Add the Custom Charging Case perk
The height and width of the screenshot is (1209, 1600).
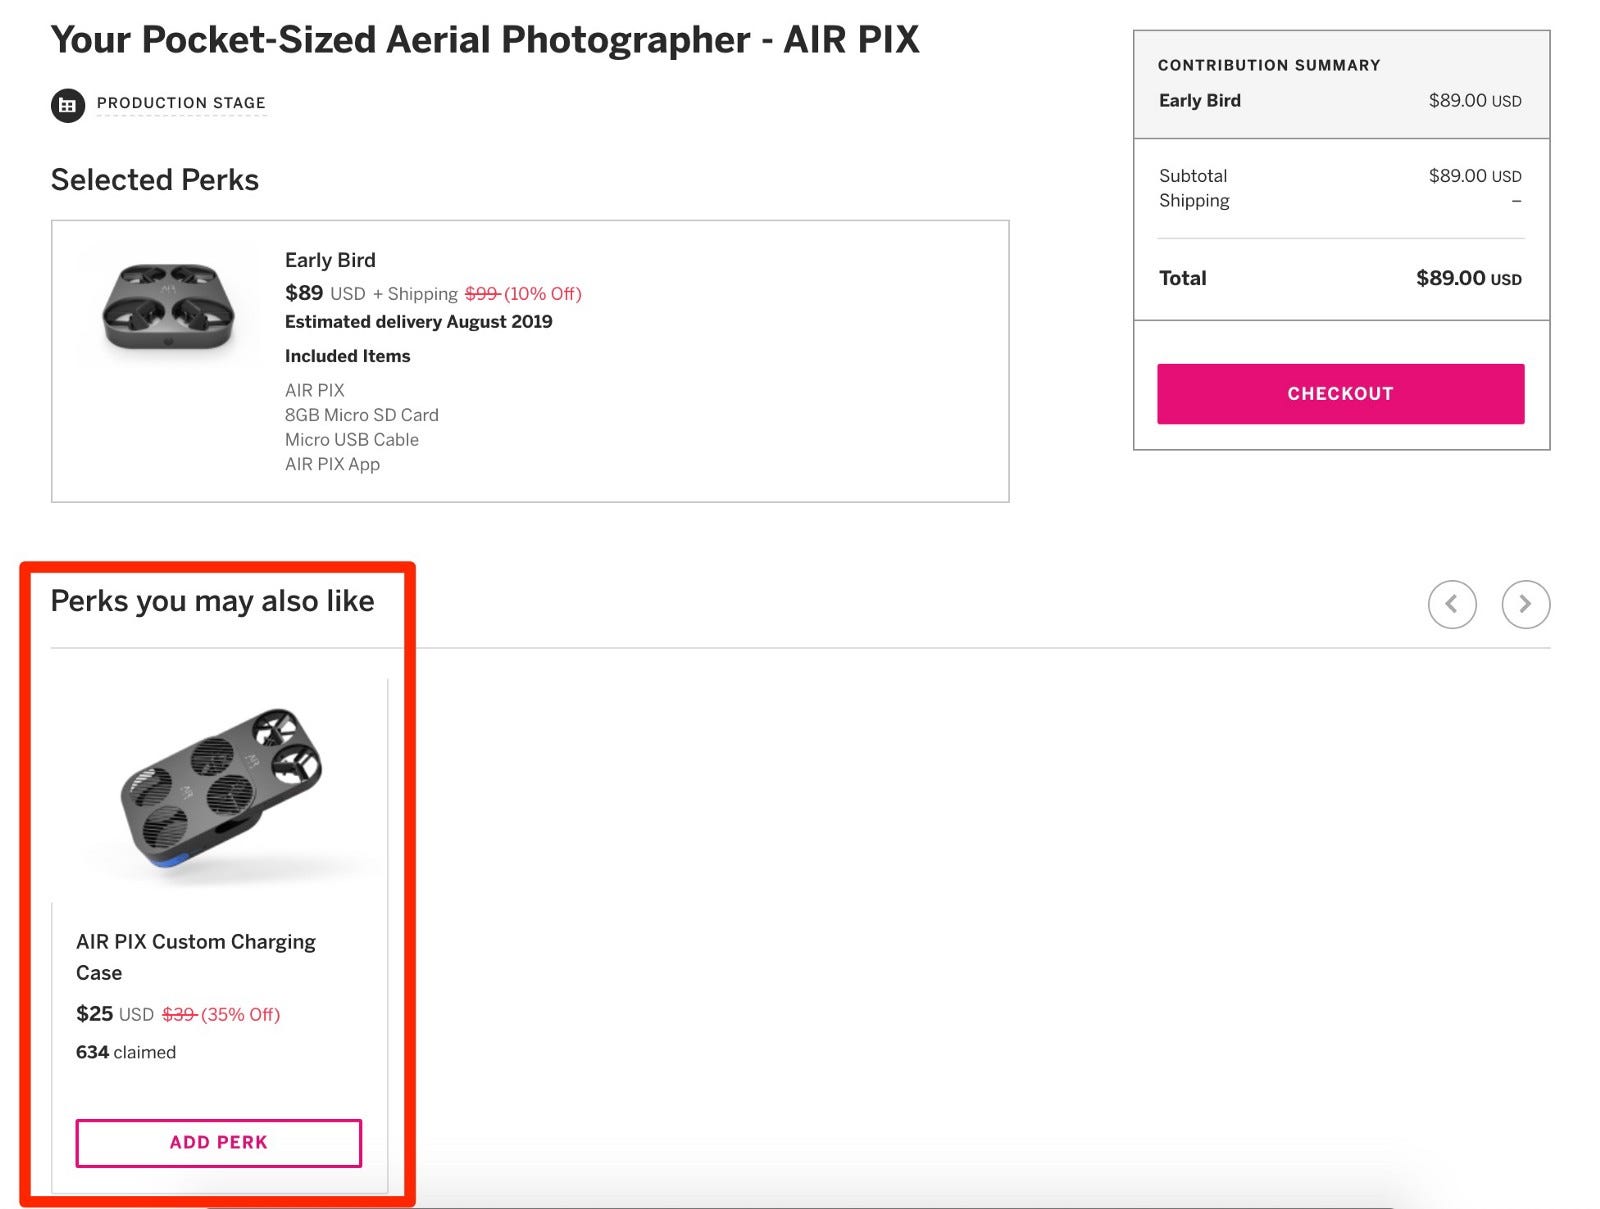(218, 1142)
